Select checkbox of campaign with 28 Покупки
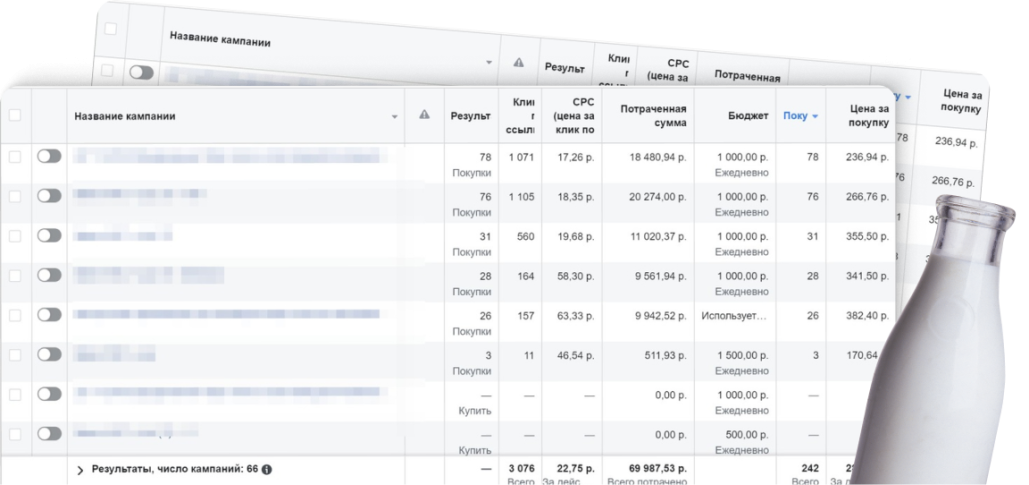The width and height of the screenshot is (1029, 485). (x=14, y=276)
